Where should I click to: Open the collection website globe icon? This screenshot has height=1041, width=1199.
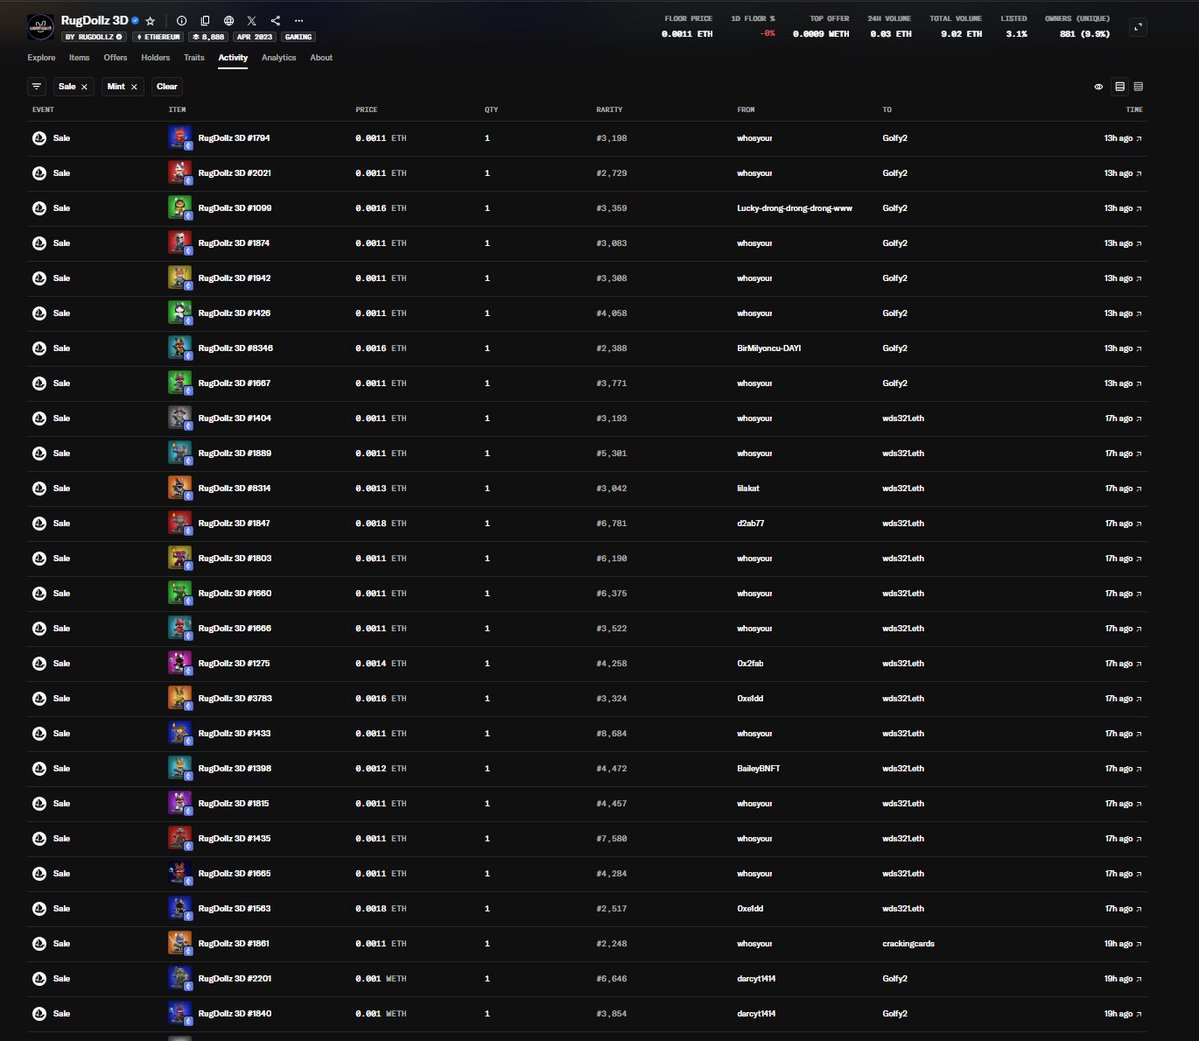[x=229, y=21]
